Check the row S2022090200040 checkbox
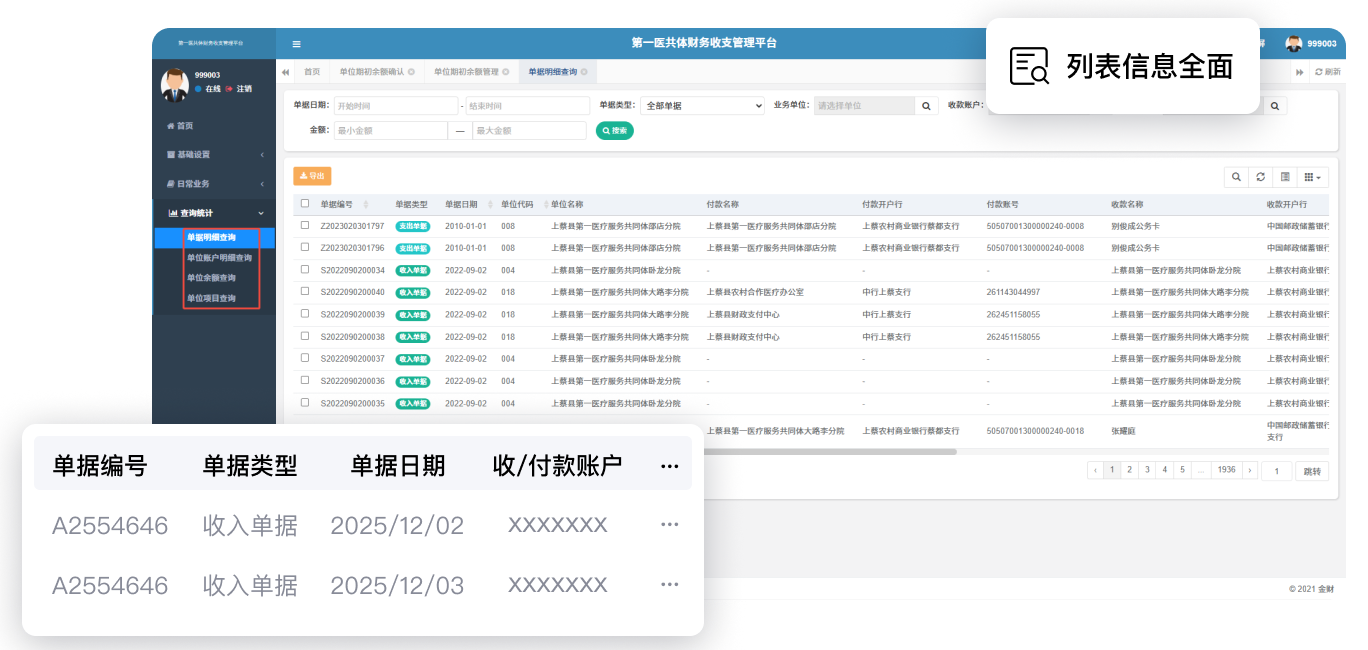The width and height of the screenshot is (1368, 650). coord(305,291)
